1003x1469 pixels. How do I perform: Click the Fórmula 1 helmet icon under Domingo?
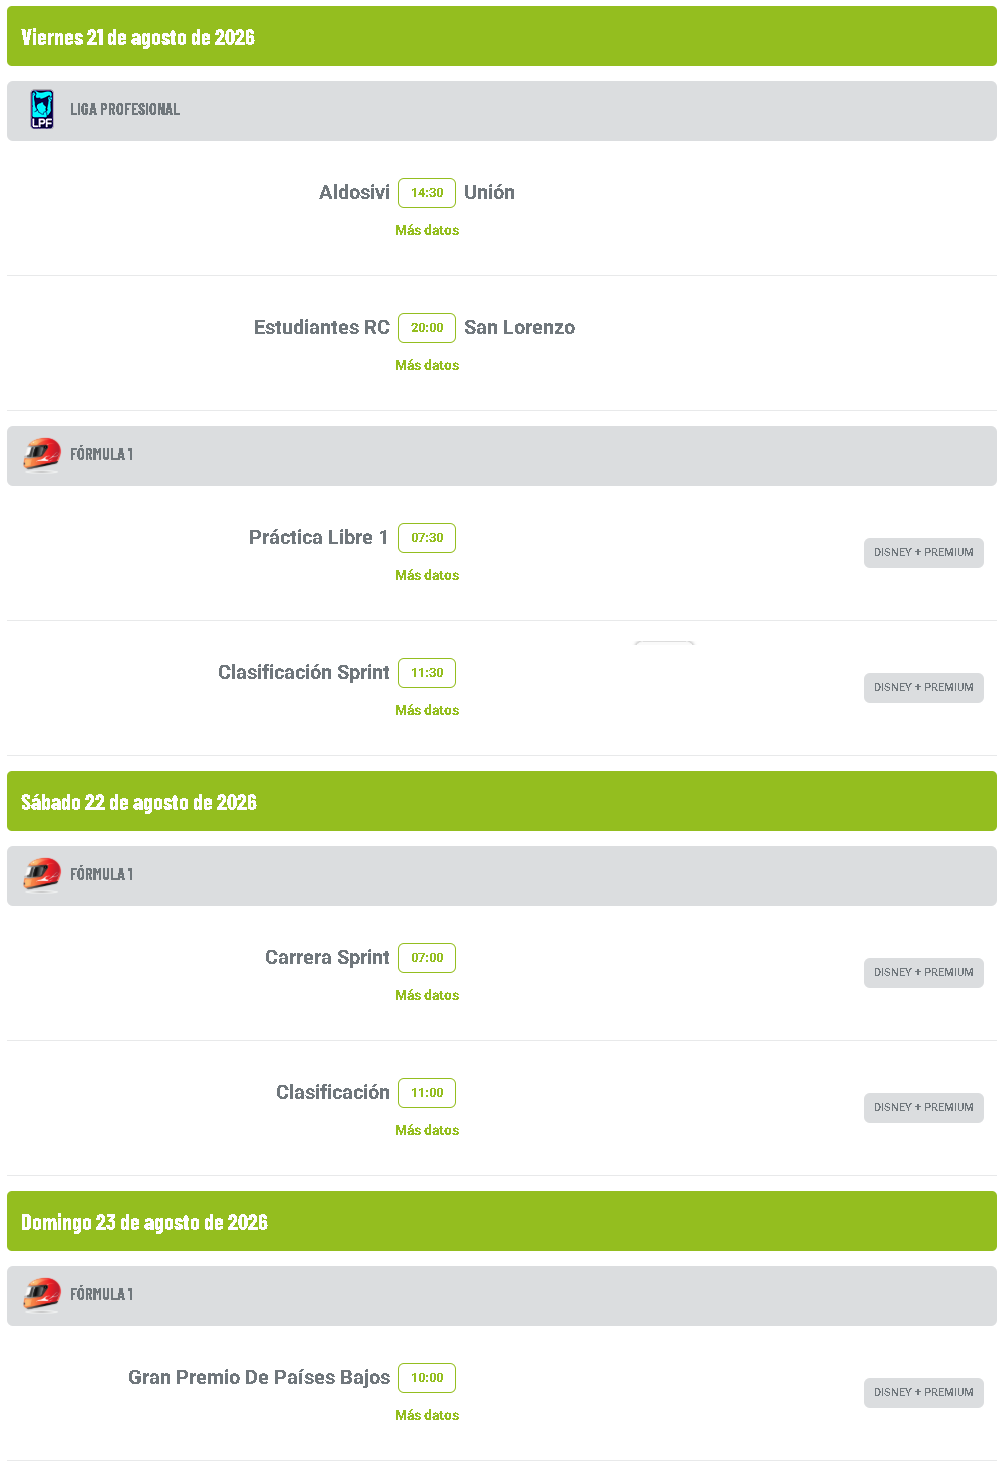[42, 1295]
